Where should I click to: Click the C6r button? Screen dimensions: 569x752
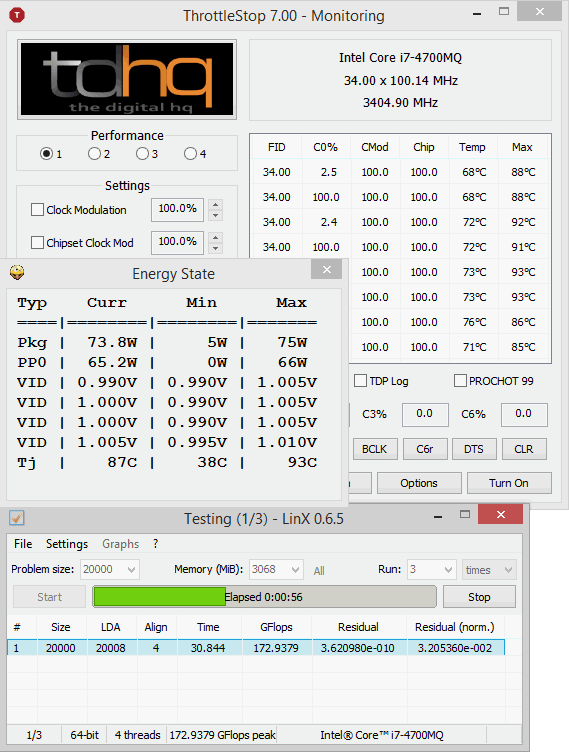(x=425, y=449)
